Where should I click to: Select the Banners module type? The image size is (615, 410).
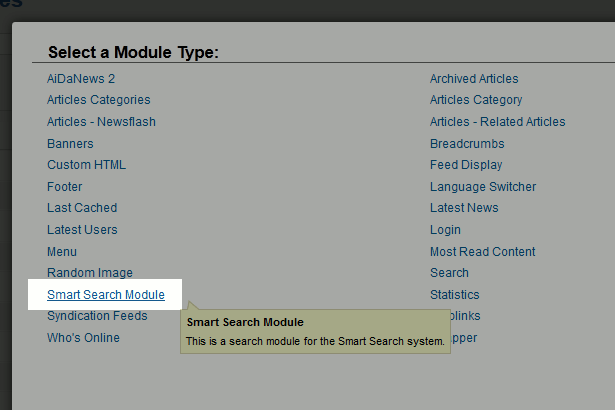(x=70, y=144)
